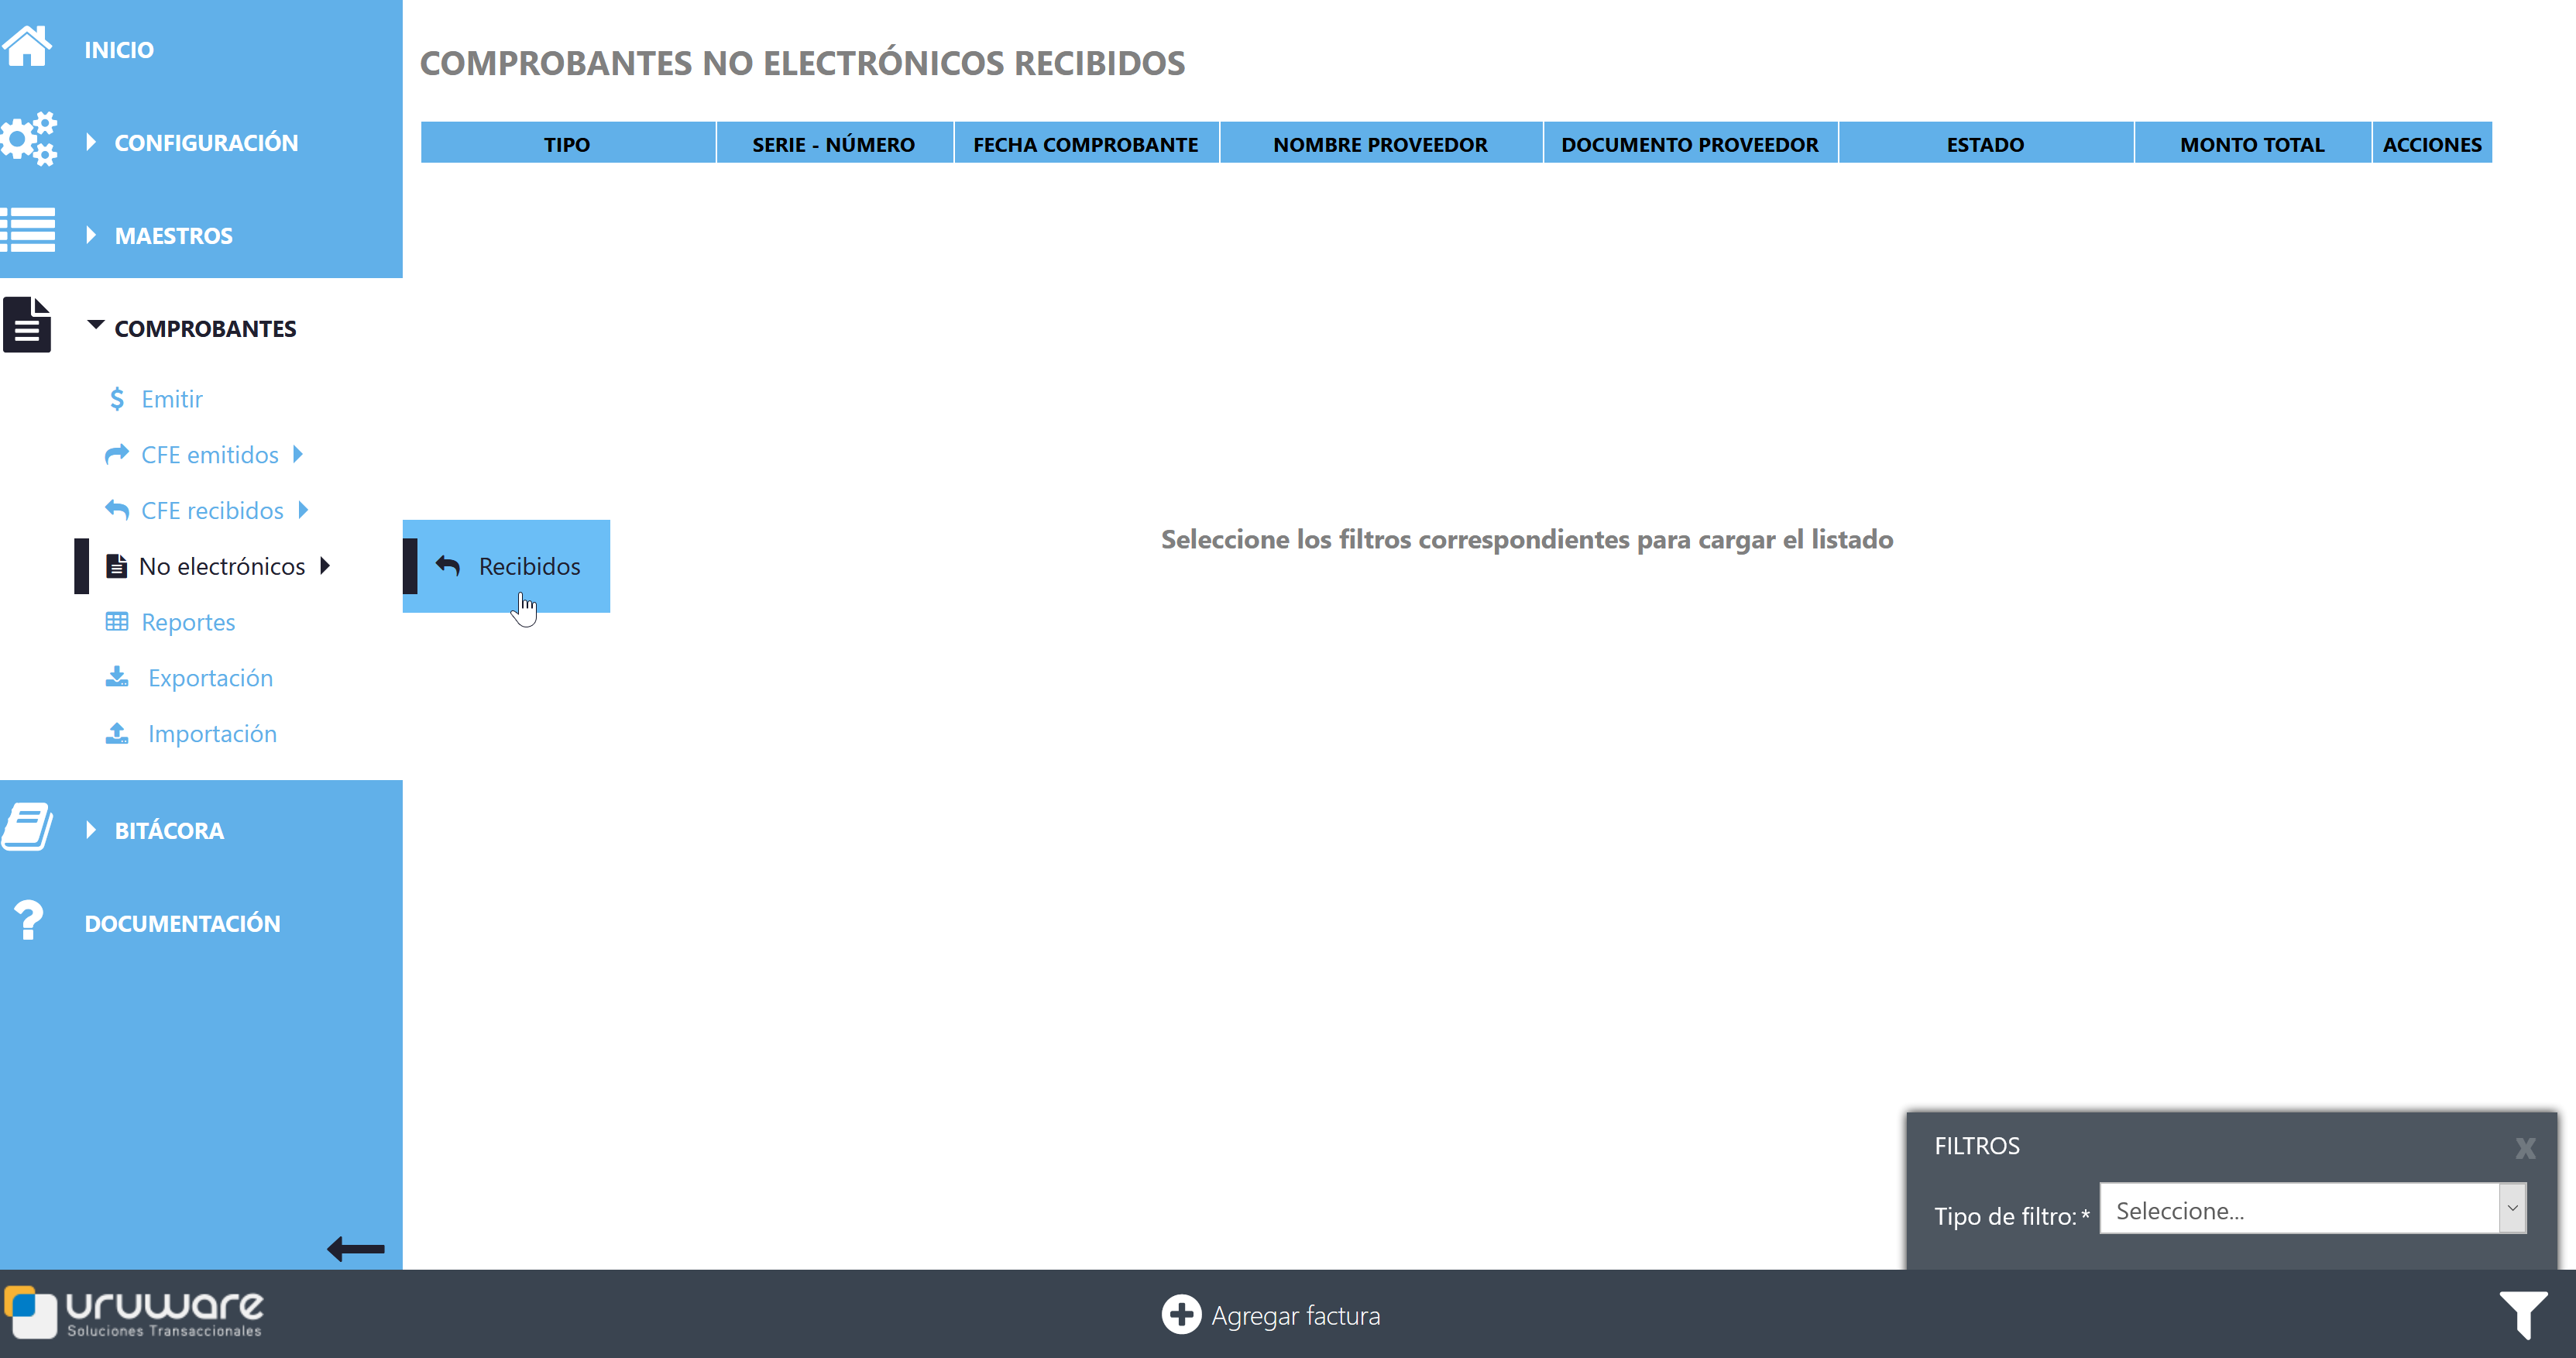Open the Exportación option
Viewport: 2576px width, 1358px height.
tap(210, 678)
